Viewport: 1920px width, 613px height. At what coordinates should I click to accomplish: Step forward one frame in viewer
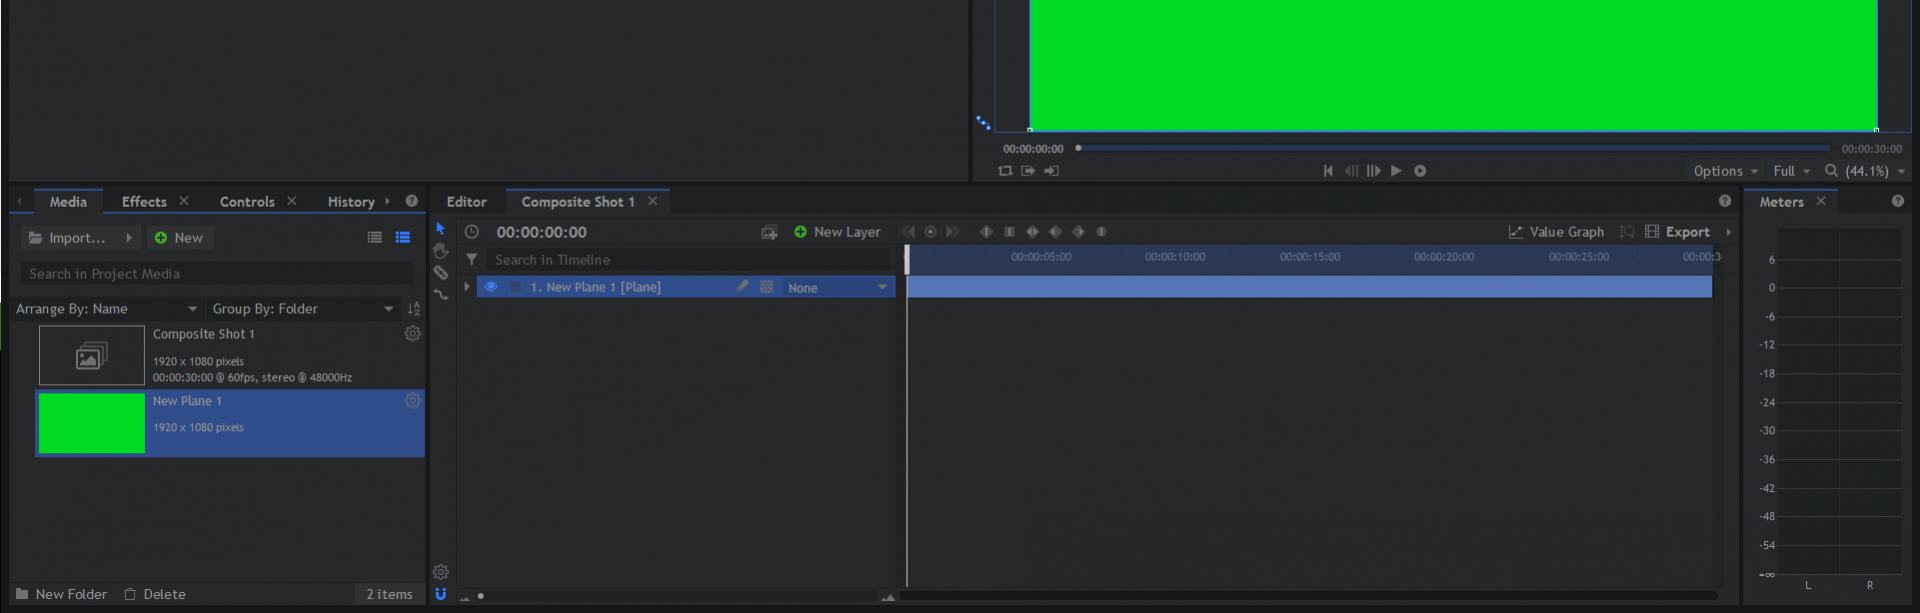(x=1374, y=171)
